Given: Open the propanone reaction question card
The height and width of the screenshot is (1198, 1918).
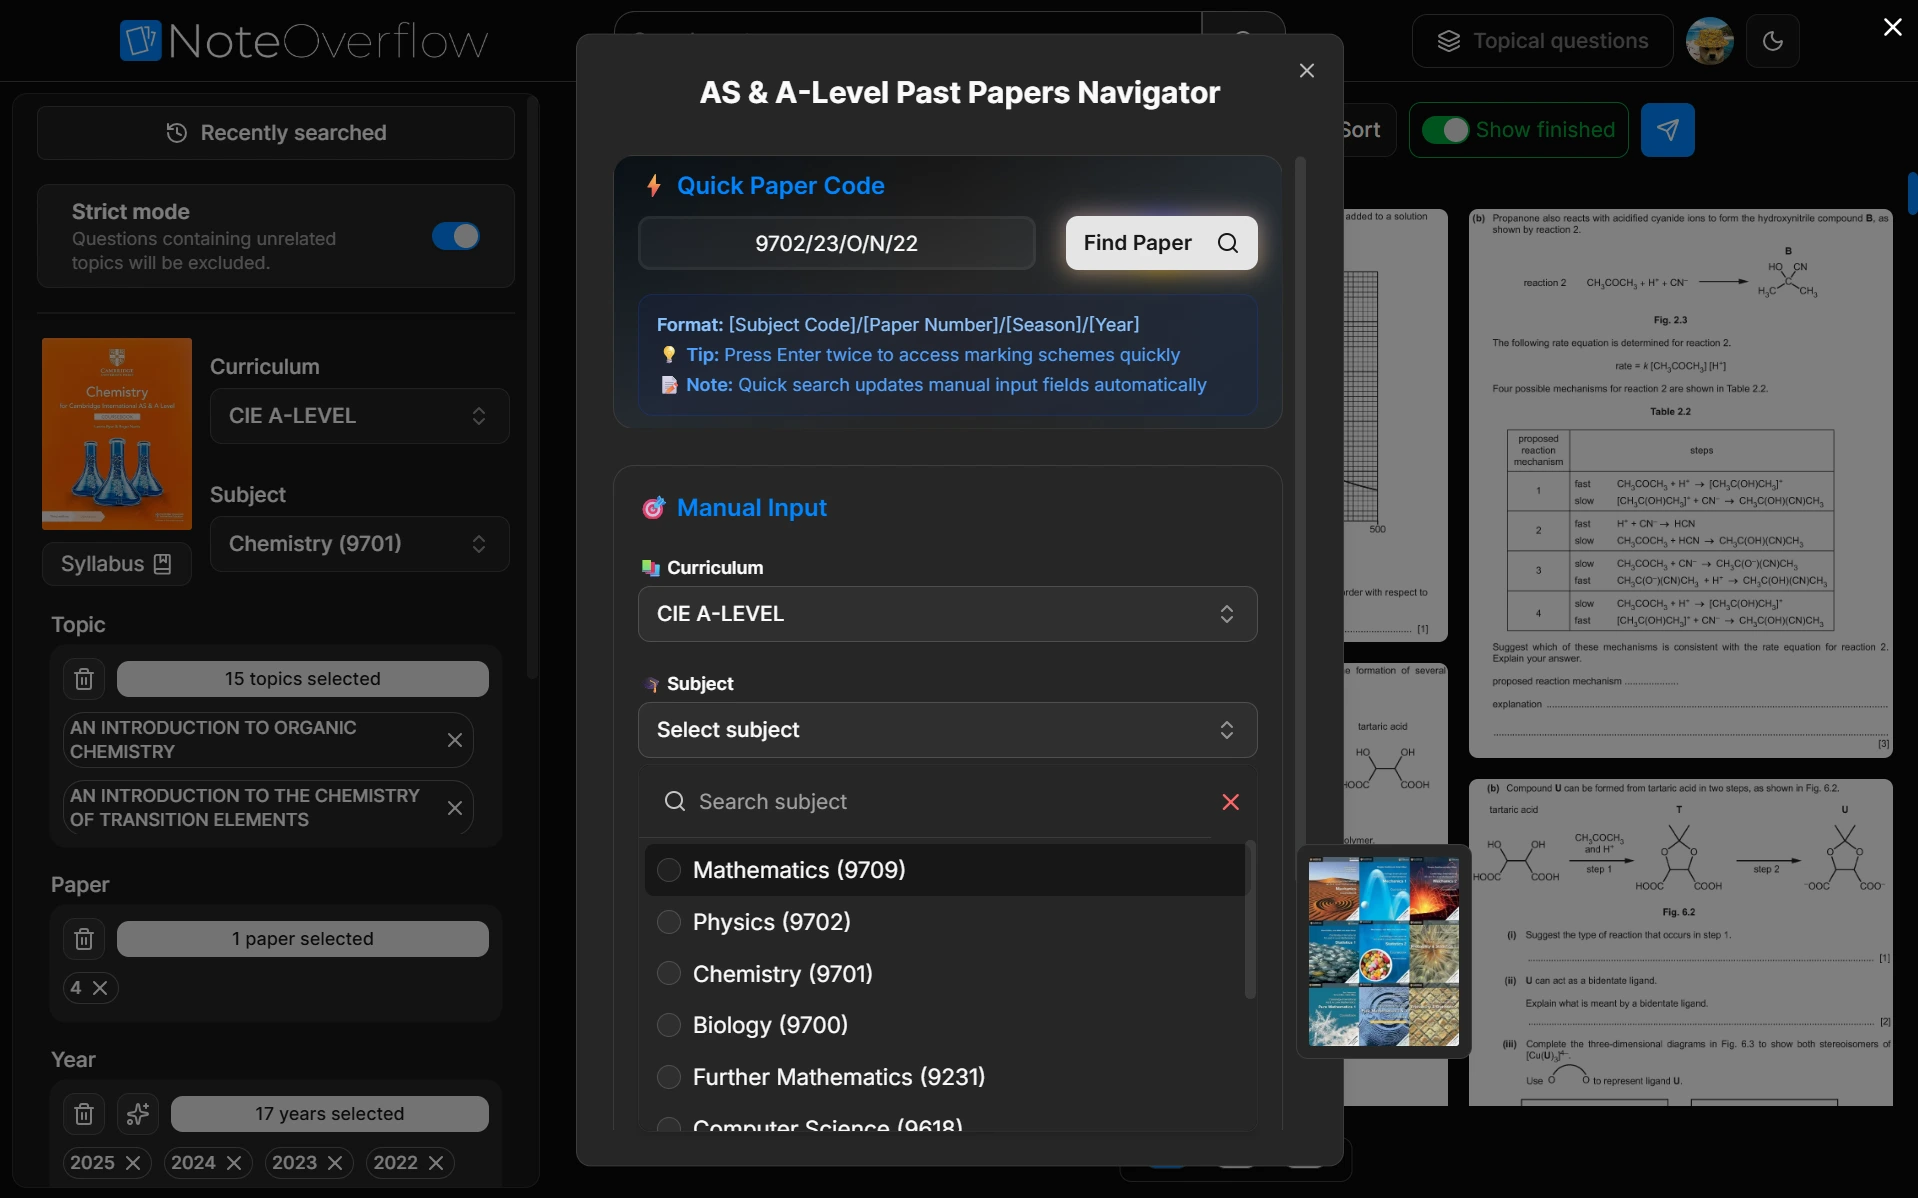Looking at the screenshot, I should click(x=1680, y=483).
